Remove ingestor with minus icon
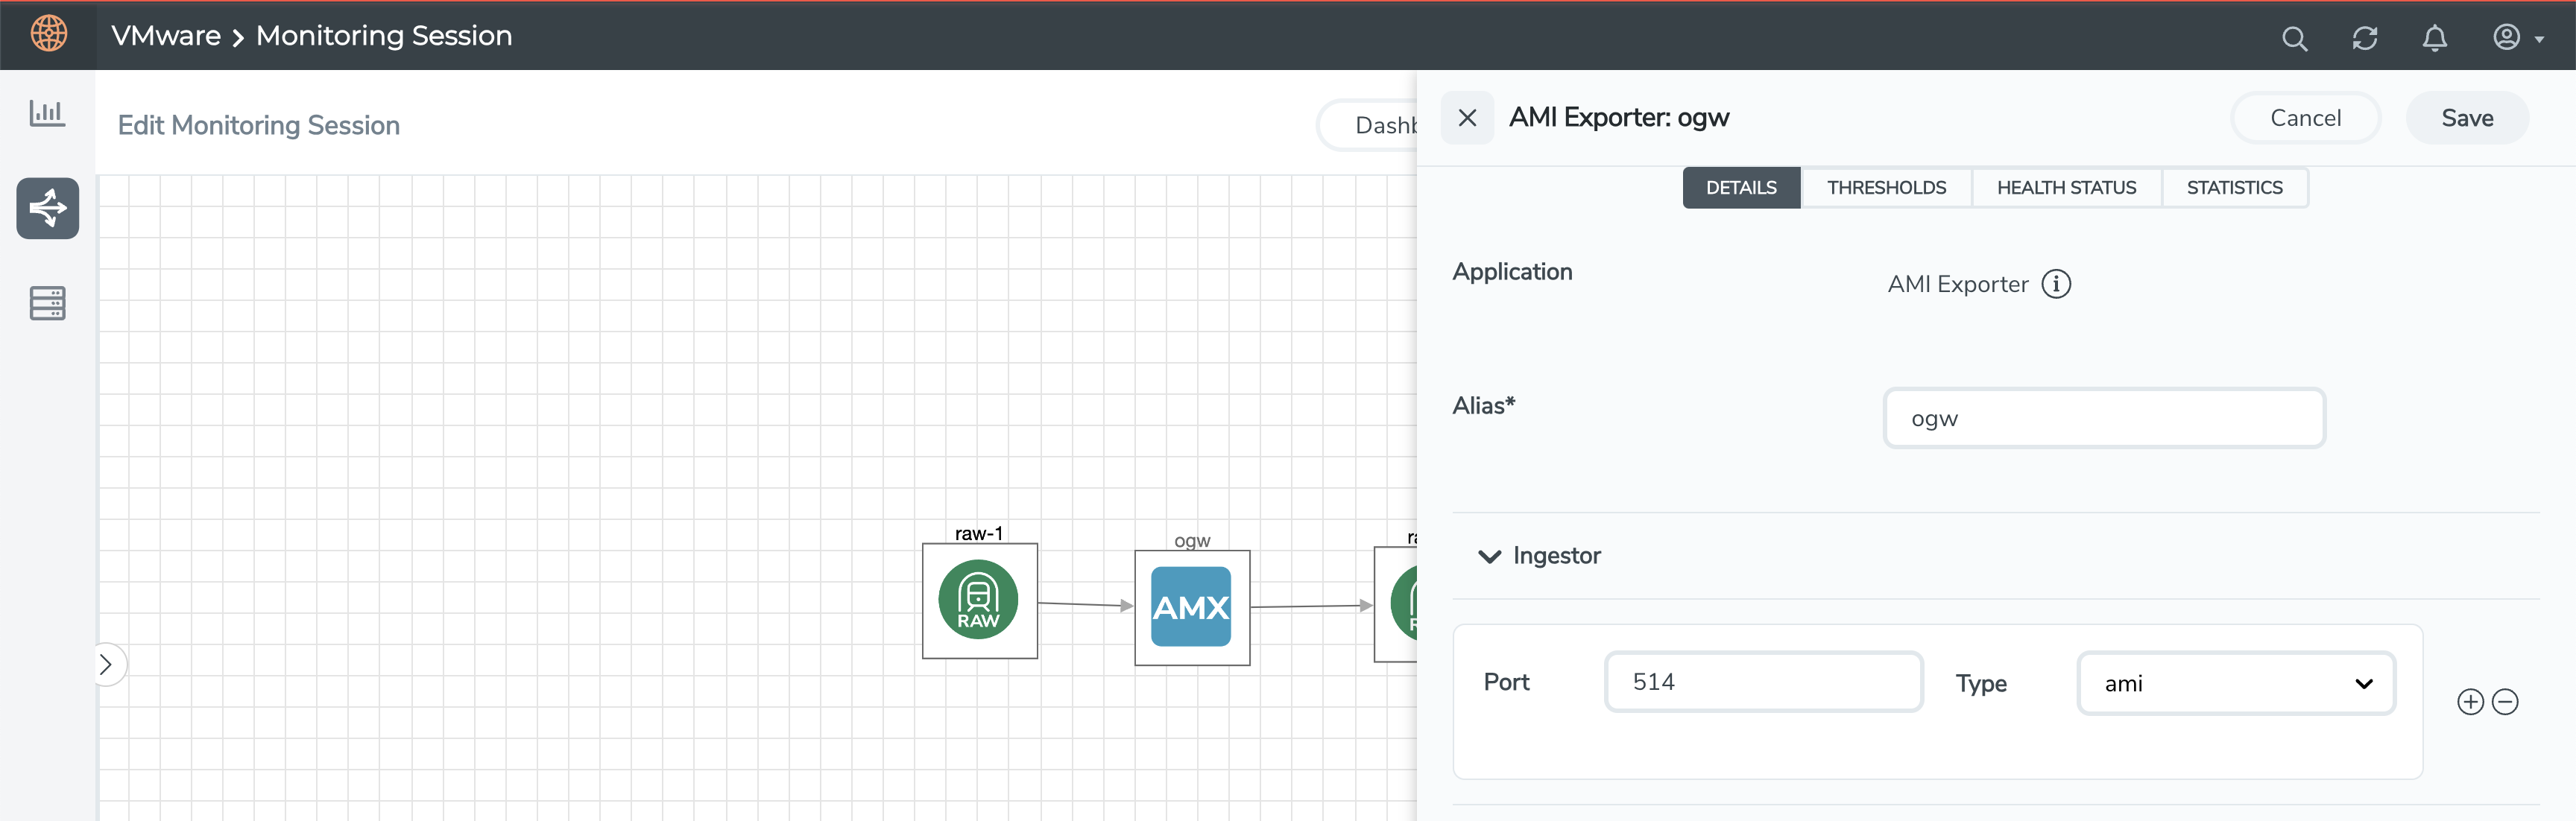Viewport: 2576px width, 821px height. click(2505, 702)
